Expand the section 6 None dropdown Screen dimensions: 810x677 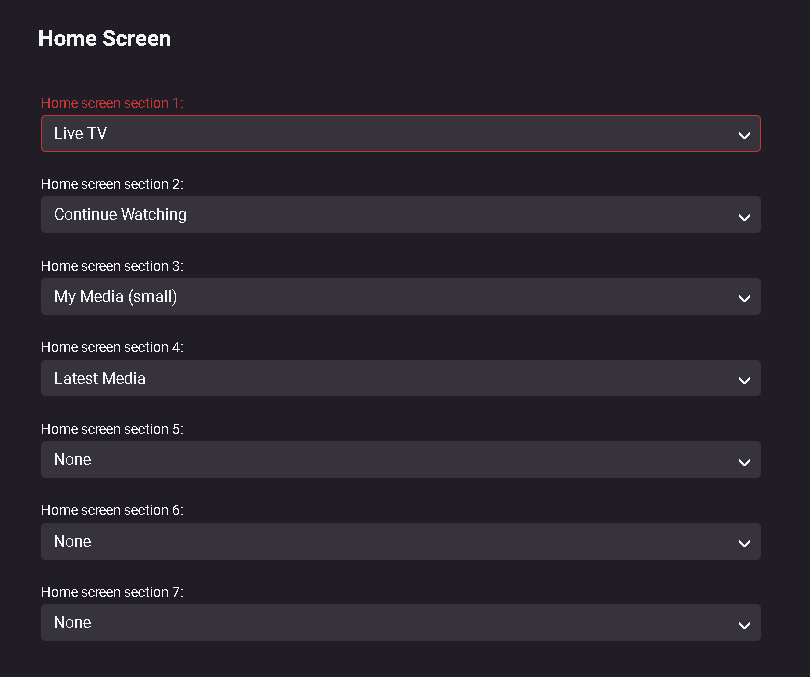point(400,542)
